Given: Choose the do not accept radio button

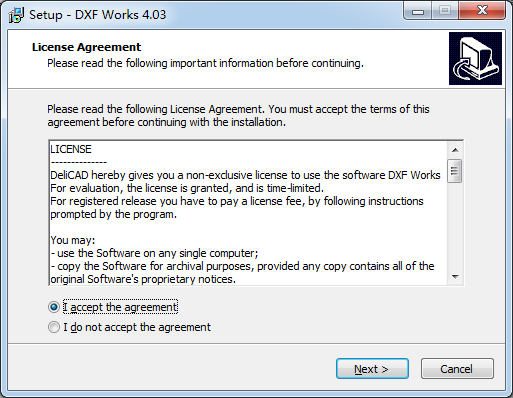Looking at the screenshot, I should pos(54,327).
